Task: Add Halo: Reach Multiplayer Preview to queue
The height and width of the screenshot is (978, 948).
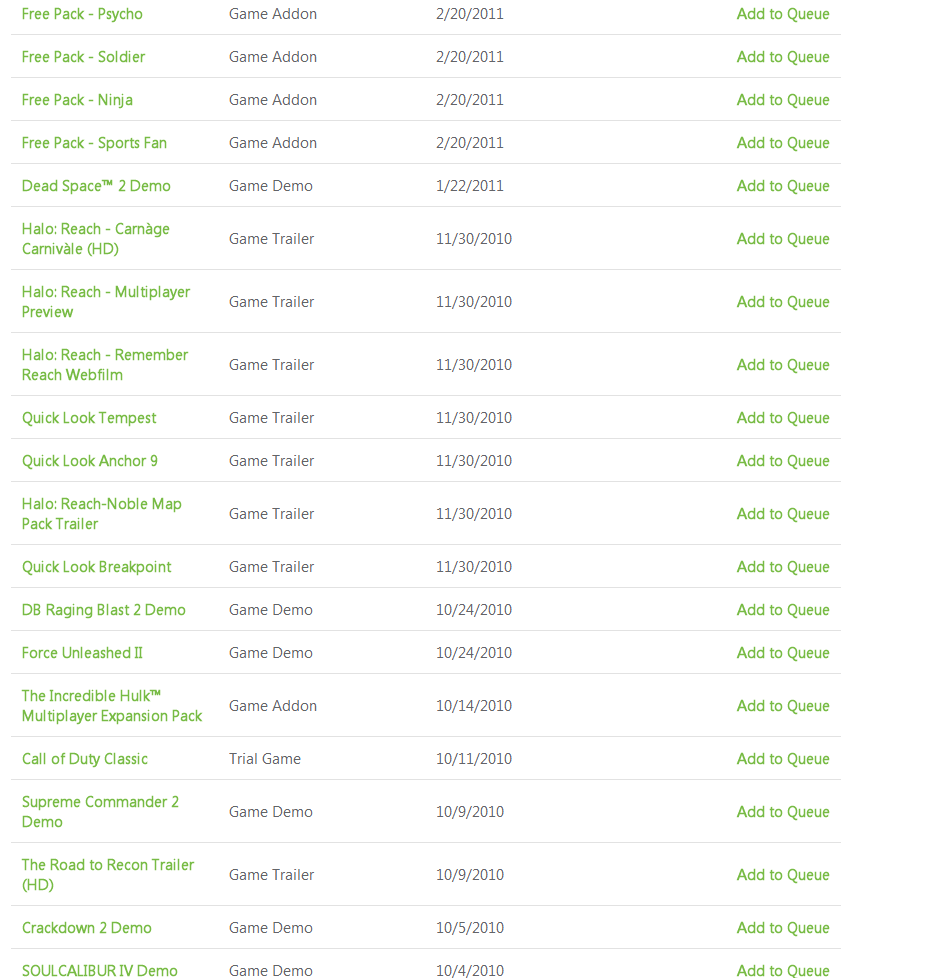Action: [783, 302]
